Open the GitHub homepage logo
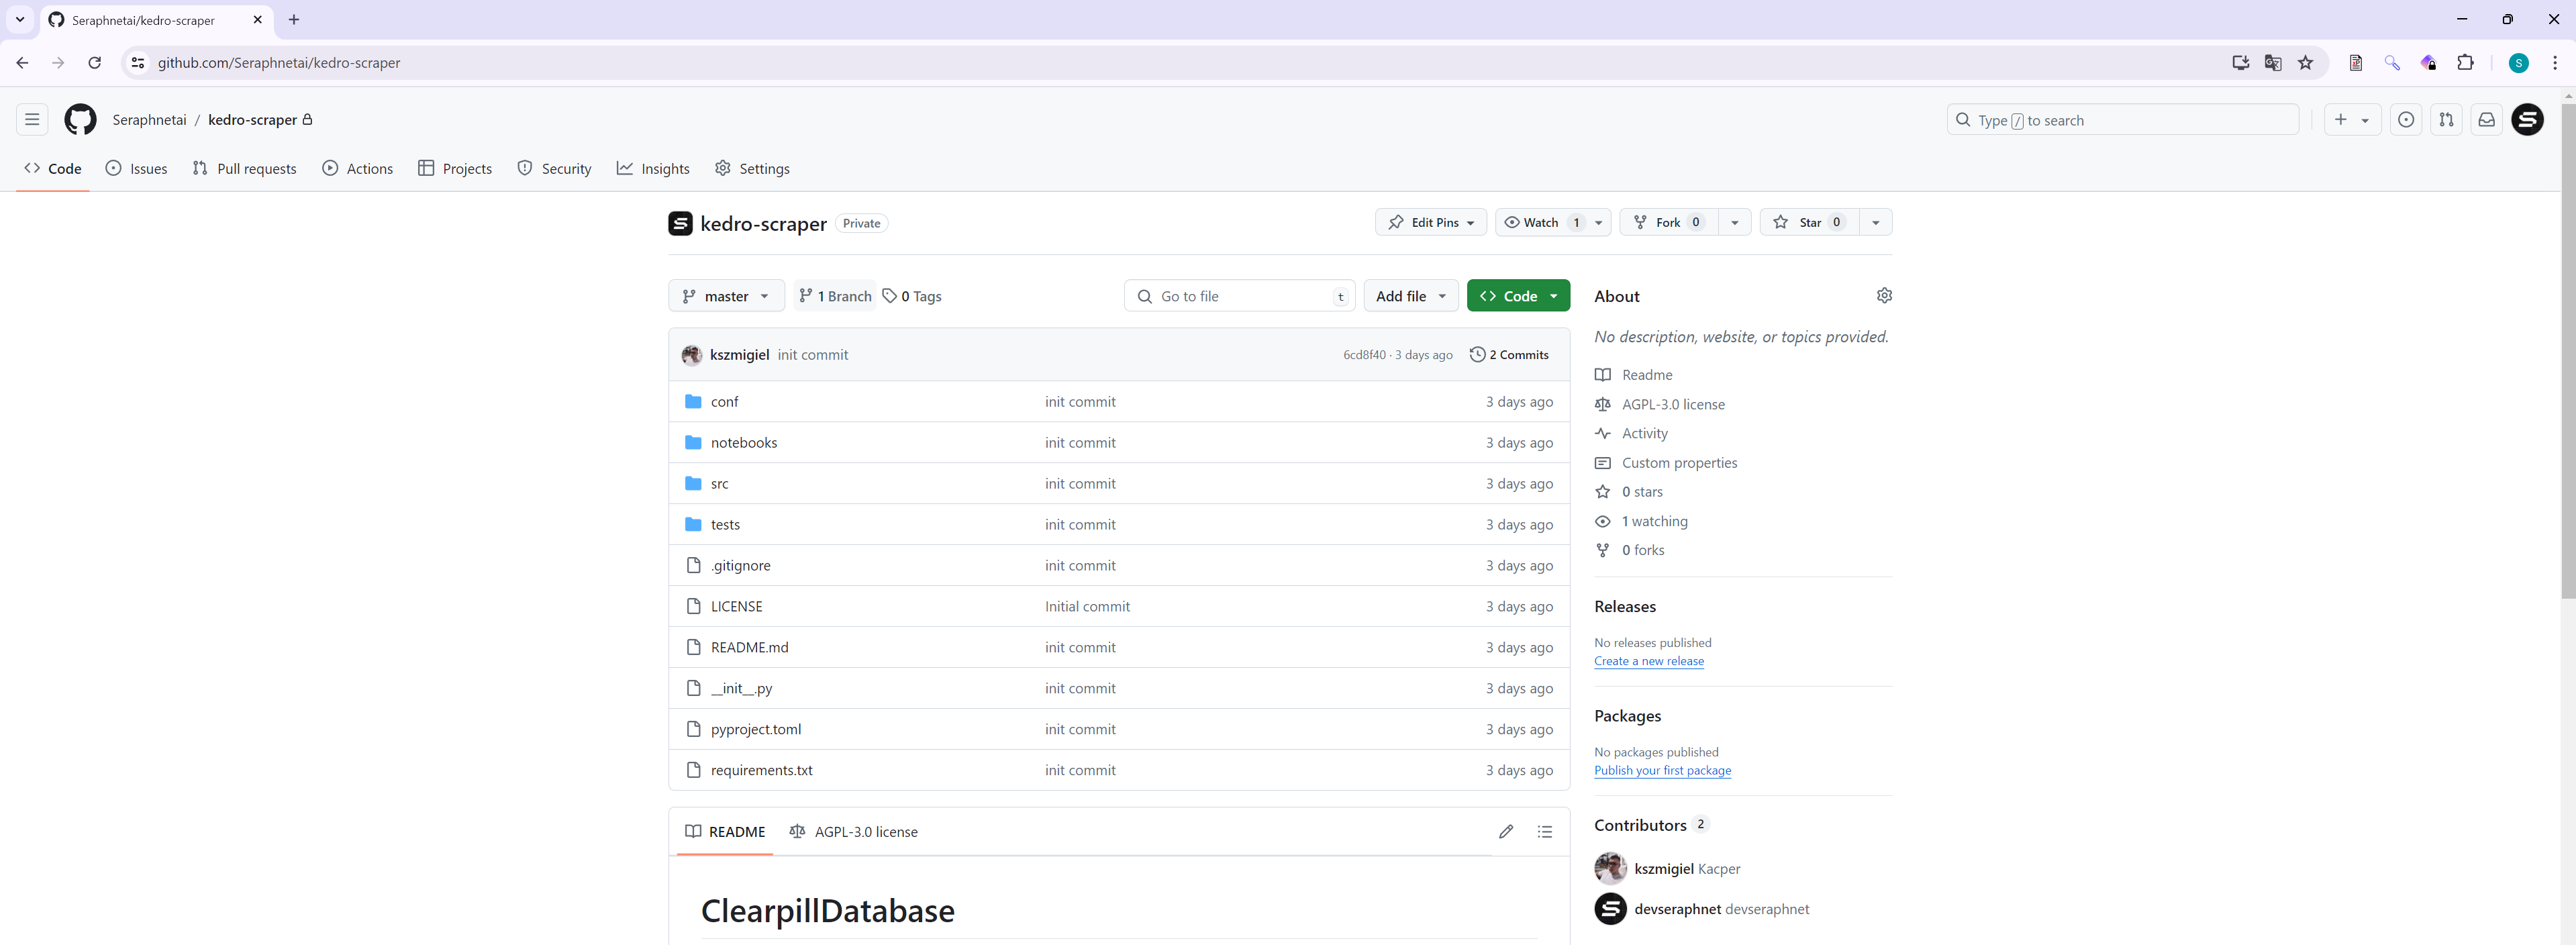This screenshot has height=945, width=2576. (x=80, y=120)
